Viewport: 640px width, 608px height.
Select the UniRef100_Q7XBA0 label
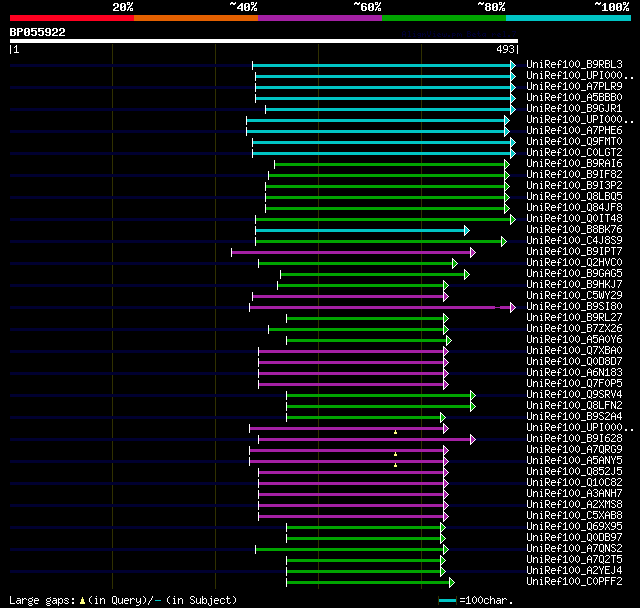pyautogui.click(x=574, y=351)
